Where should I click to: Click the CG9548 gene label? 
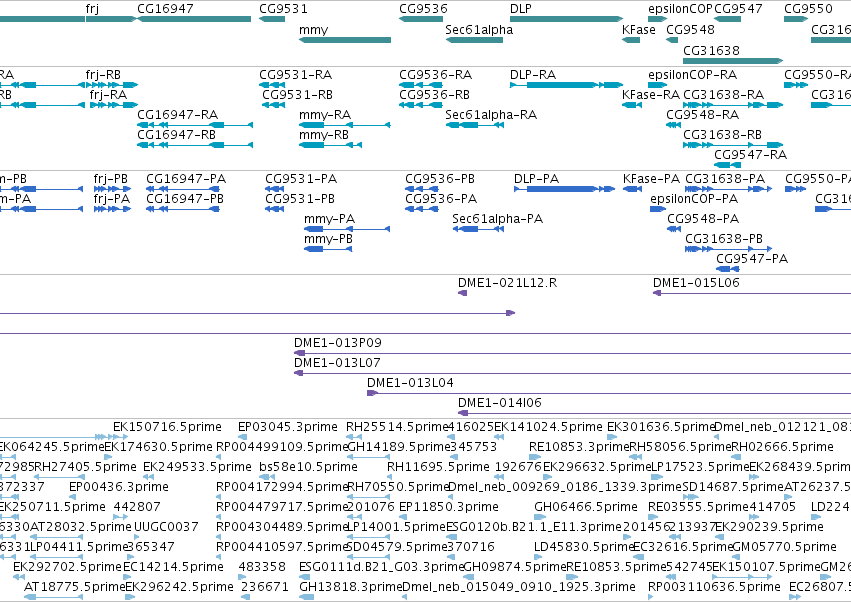(690, 30)
